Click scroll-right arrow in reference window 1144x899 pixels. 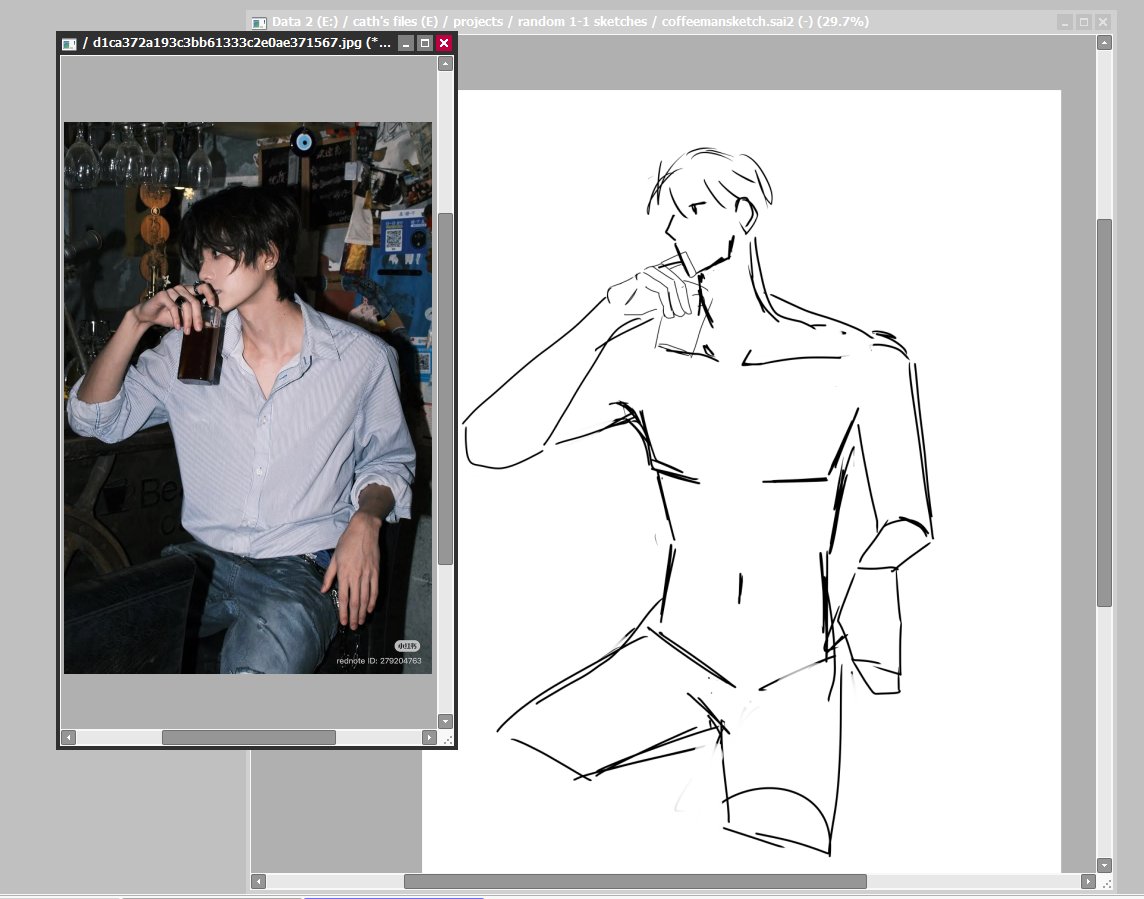click(429, 738)
